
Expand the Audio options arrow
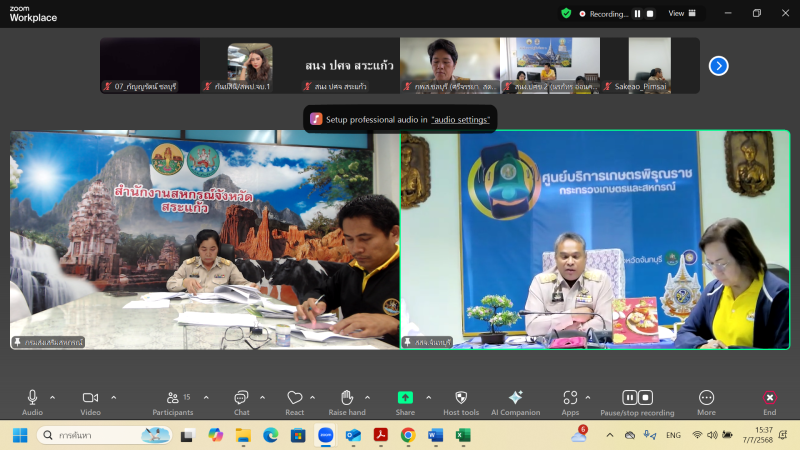point(53,397)
